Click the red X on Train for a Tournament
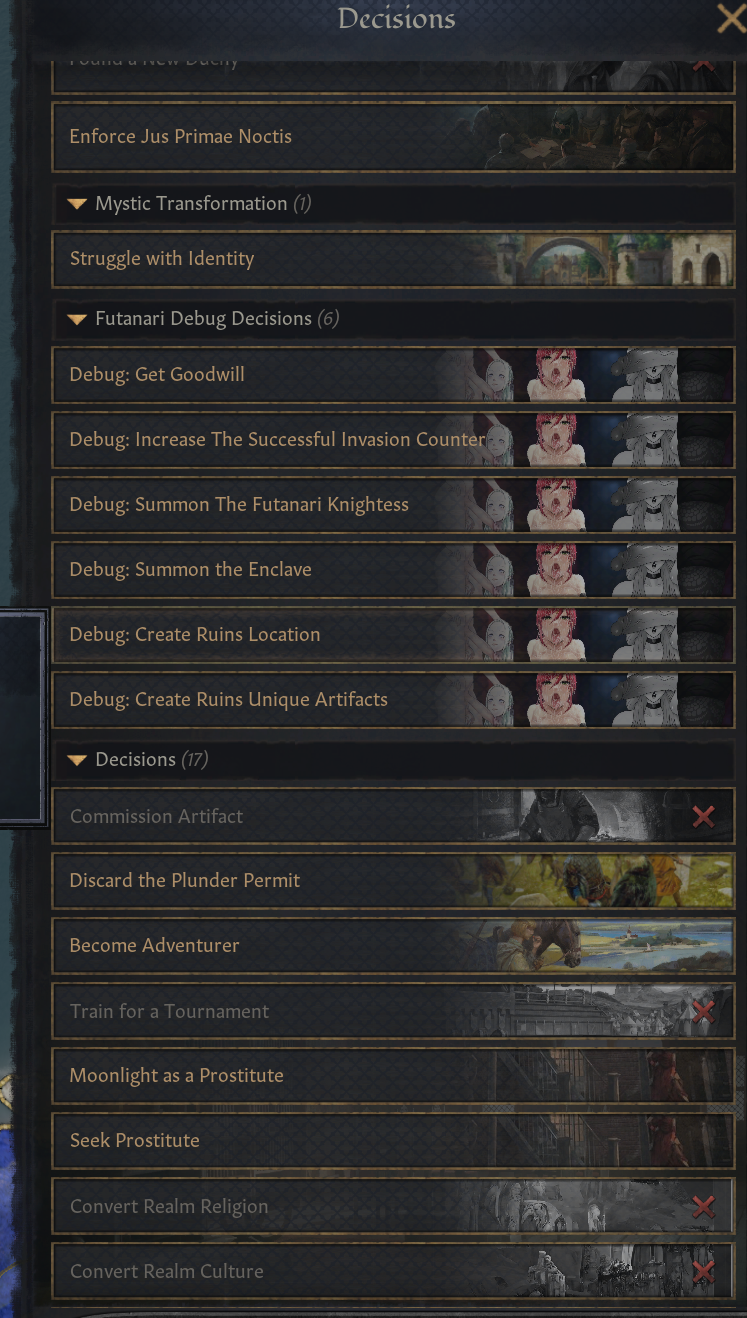This screenshot has width=747, height=1318. click(x=703, y=1011)
